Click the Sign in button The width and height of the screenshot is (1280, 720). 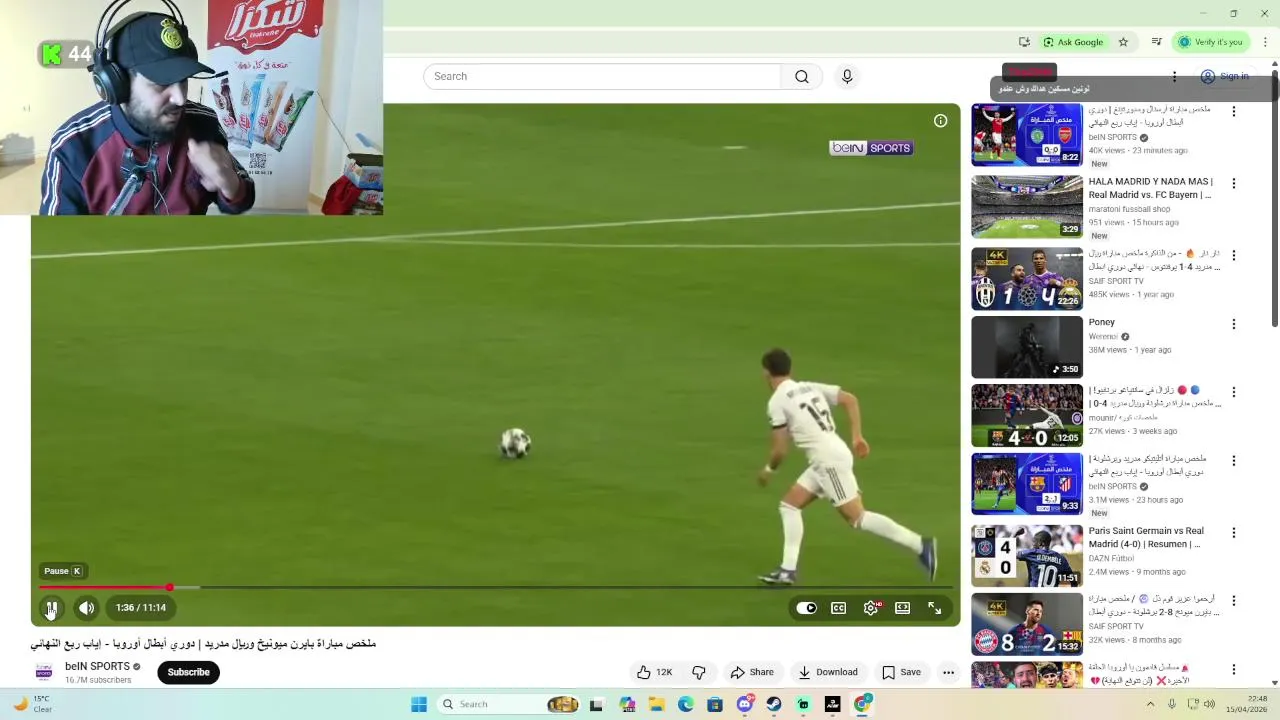click(1225, 76)
